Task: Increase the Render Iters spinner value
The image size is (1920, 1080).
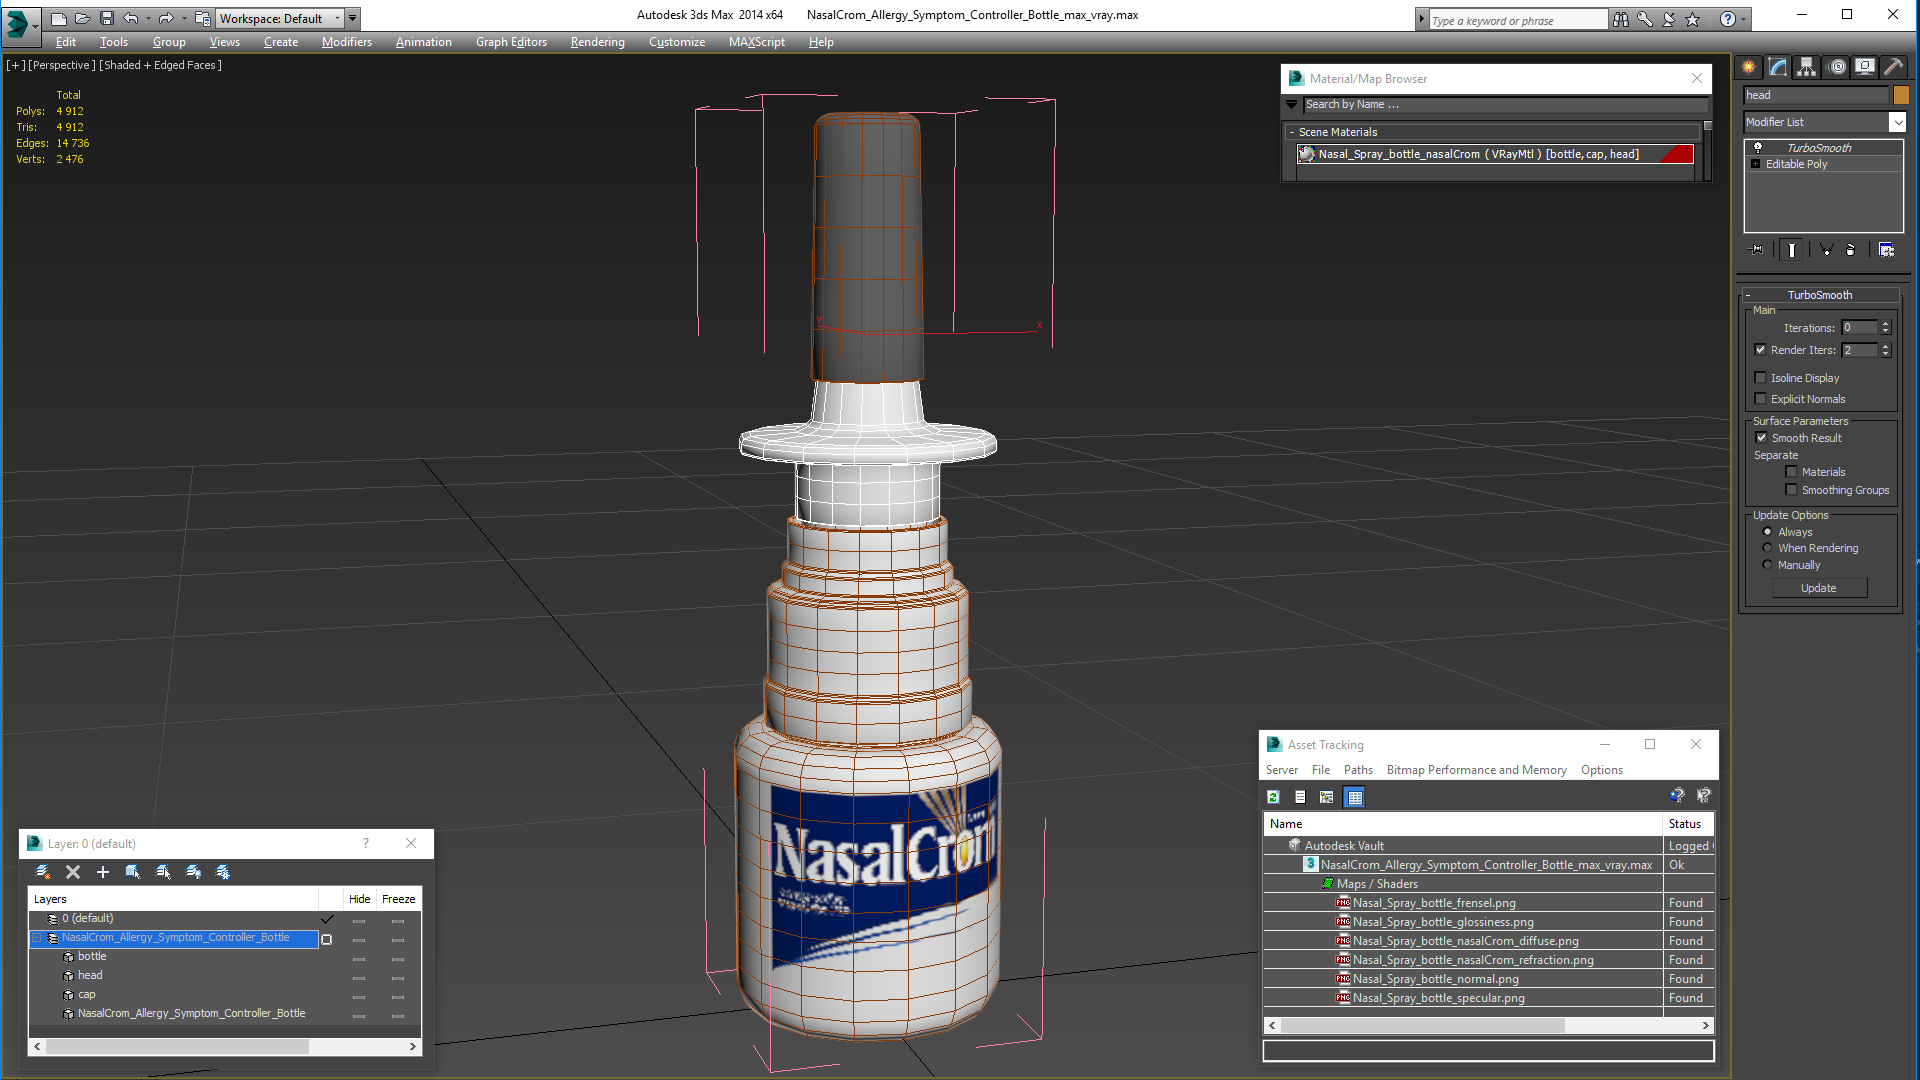Action: (x=1886, y=346)
